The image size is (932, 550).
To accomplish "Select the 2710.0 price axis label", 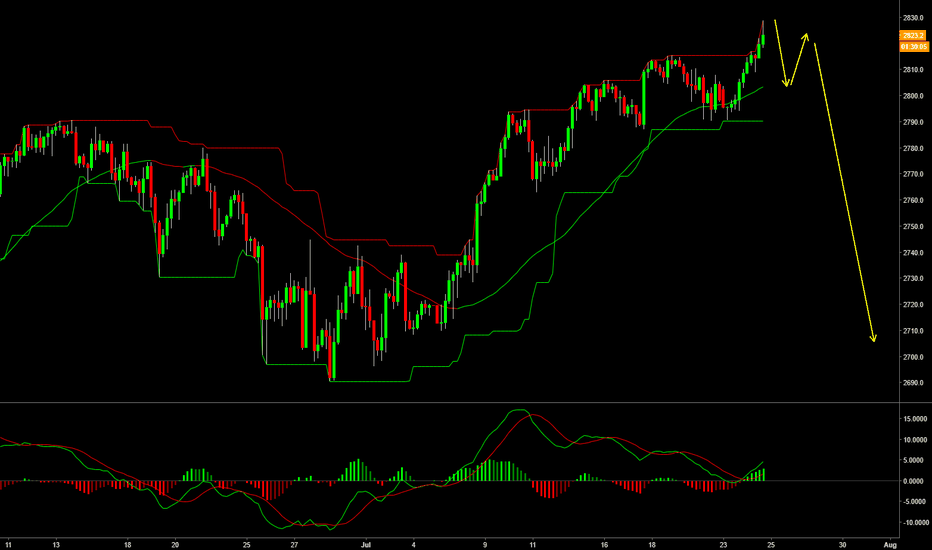I will tap(913, 331).
